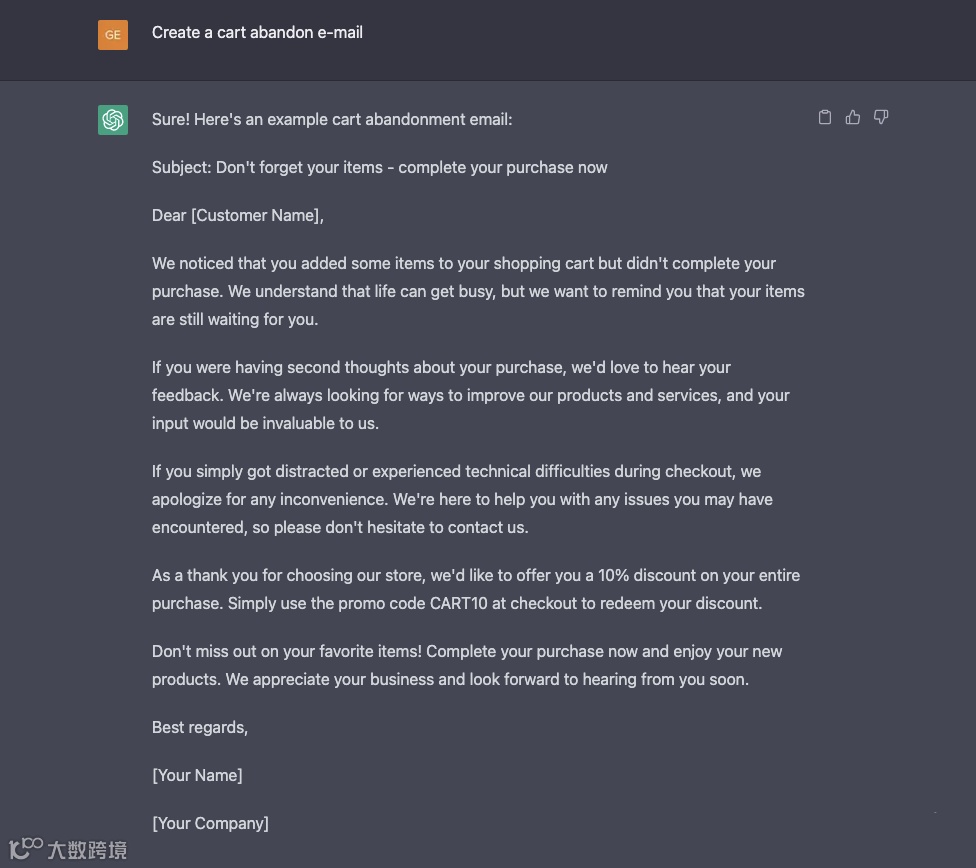This screenshot has height=868, width=976.
Task: Click the intro line 'Sure! Here's an example'
Action: pos(332,119)
